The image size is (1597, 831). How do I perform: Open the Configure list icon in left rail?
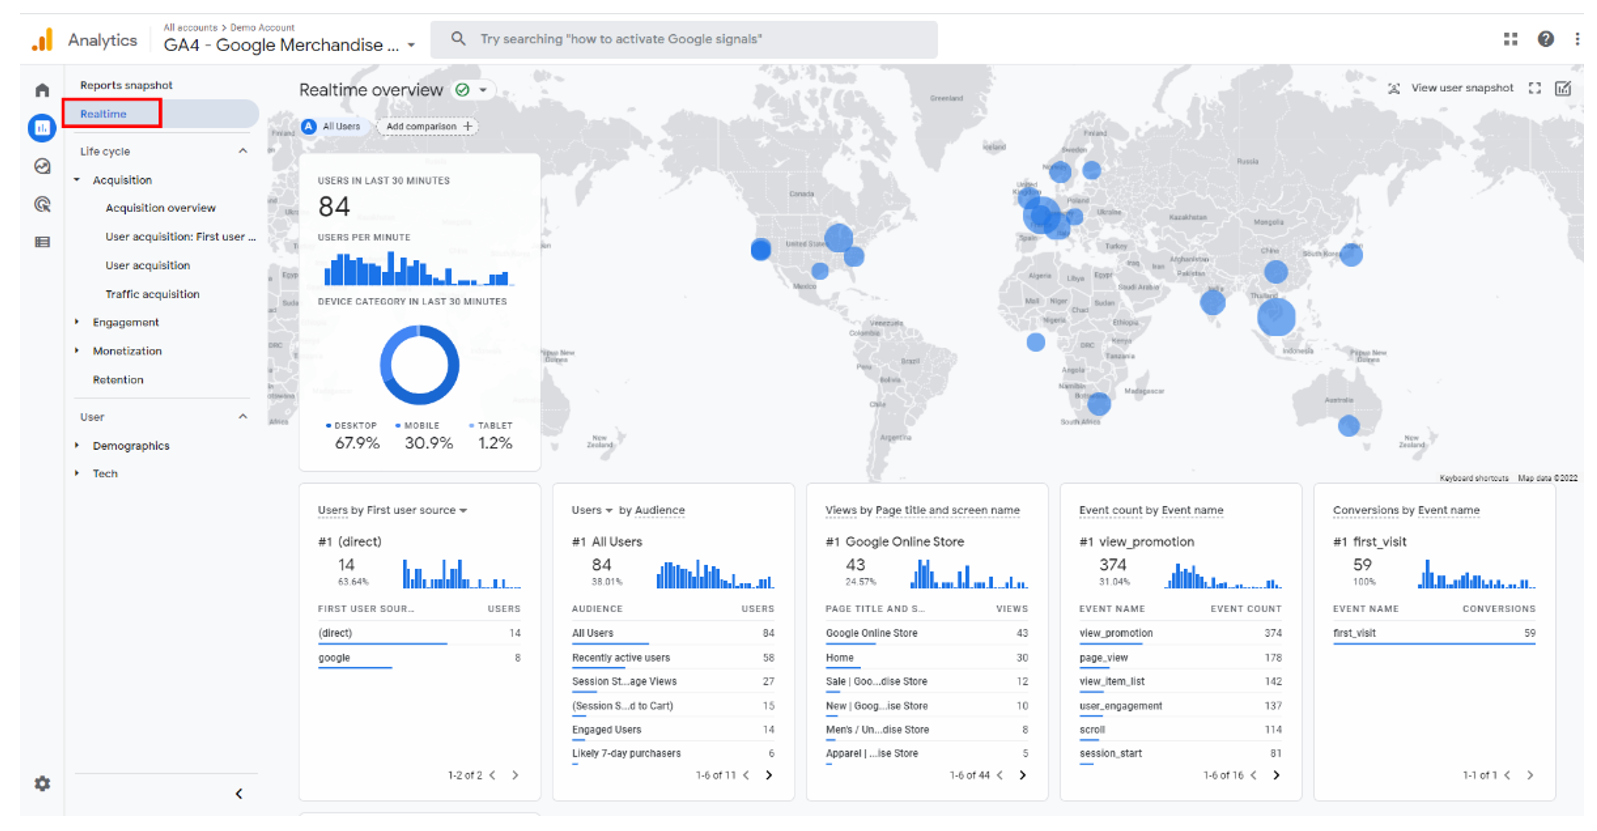42,242
